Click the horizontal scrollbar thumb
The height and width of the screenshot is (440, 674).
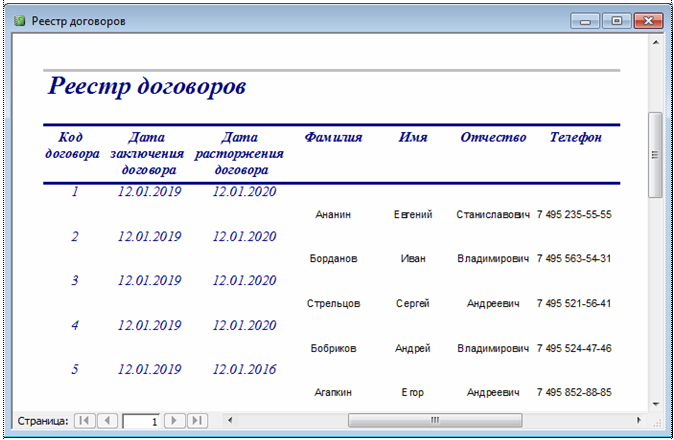[x=433, y=420]
